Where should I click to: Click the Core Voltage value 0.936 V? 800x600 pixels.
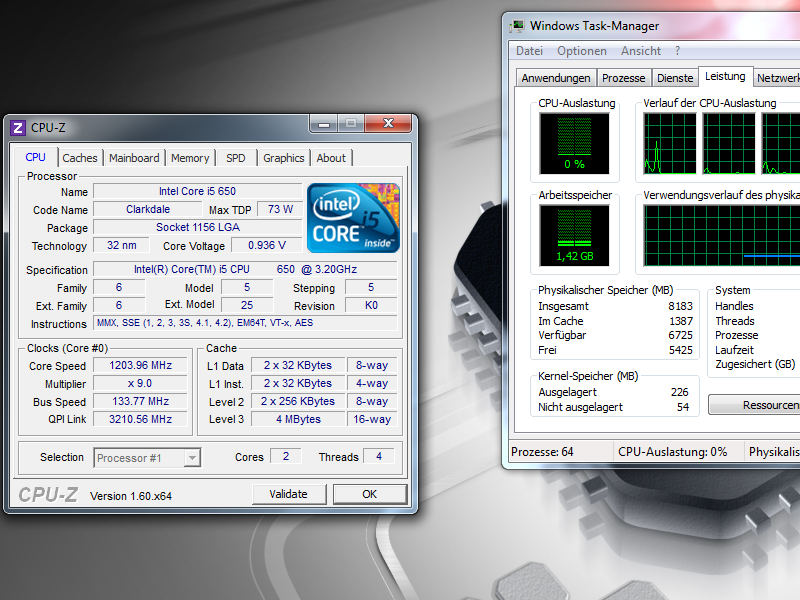pos(266,245)
